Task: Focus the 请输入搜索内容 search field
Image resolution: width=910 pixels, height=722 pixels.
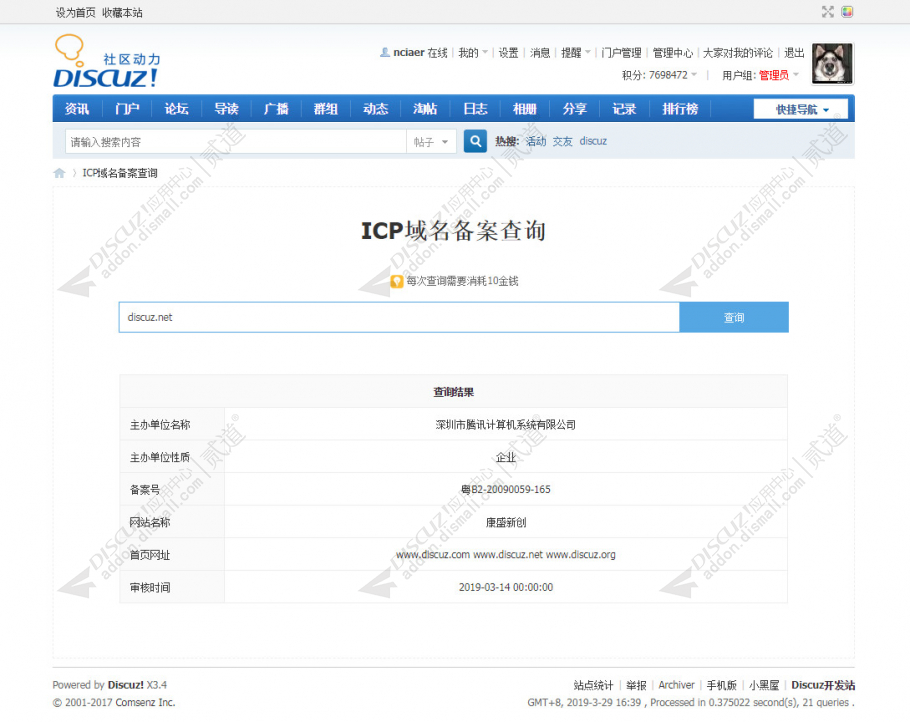Action: [x=236, y=142]
